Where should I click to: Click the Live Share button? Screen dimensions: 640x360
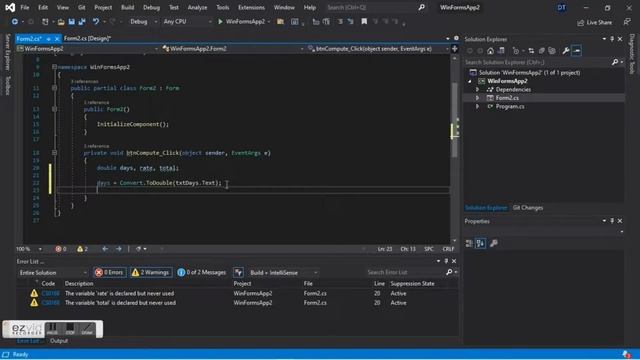tap(594, 22)
